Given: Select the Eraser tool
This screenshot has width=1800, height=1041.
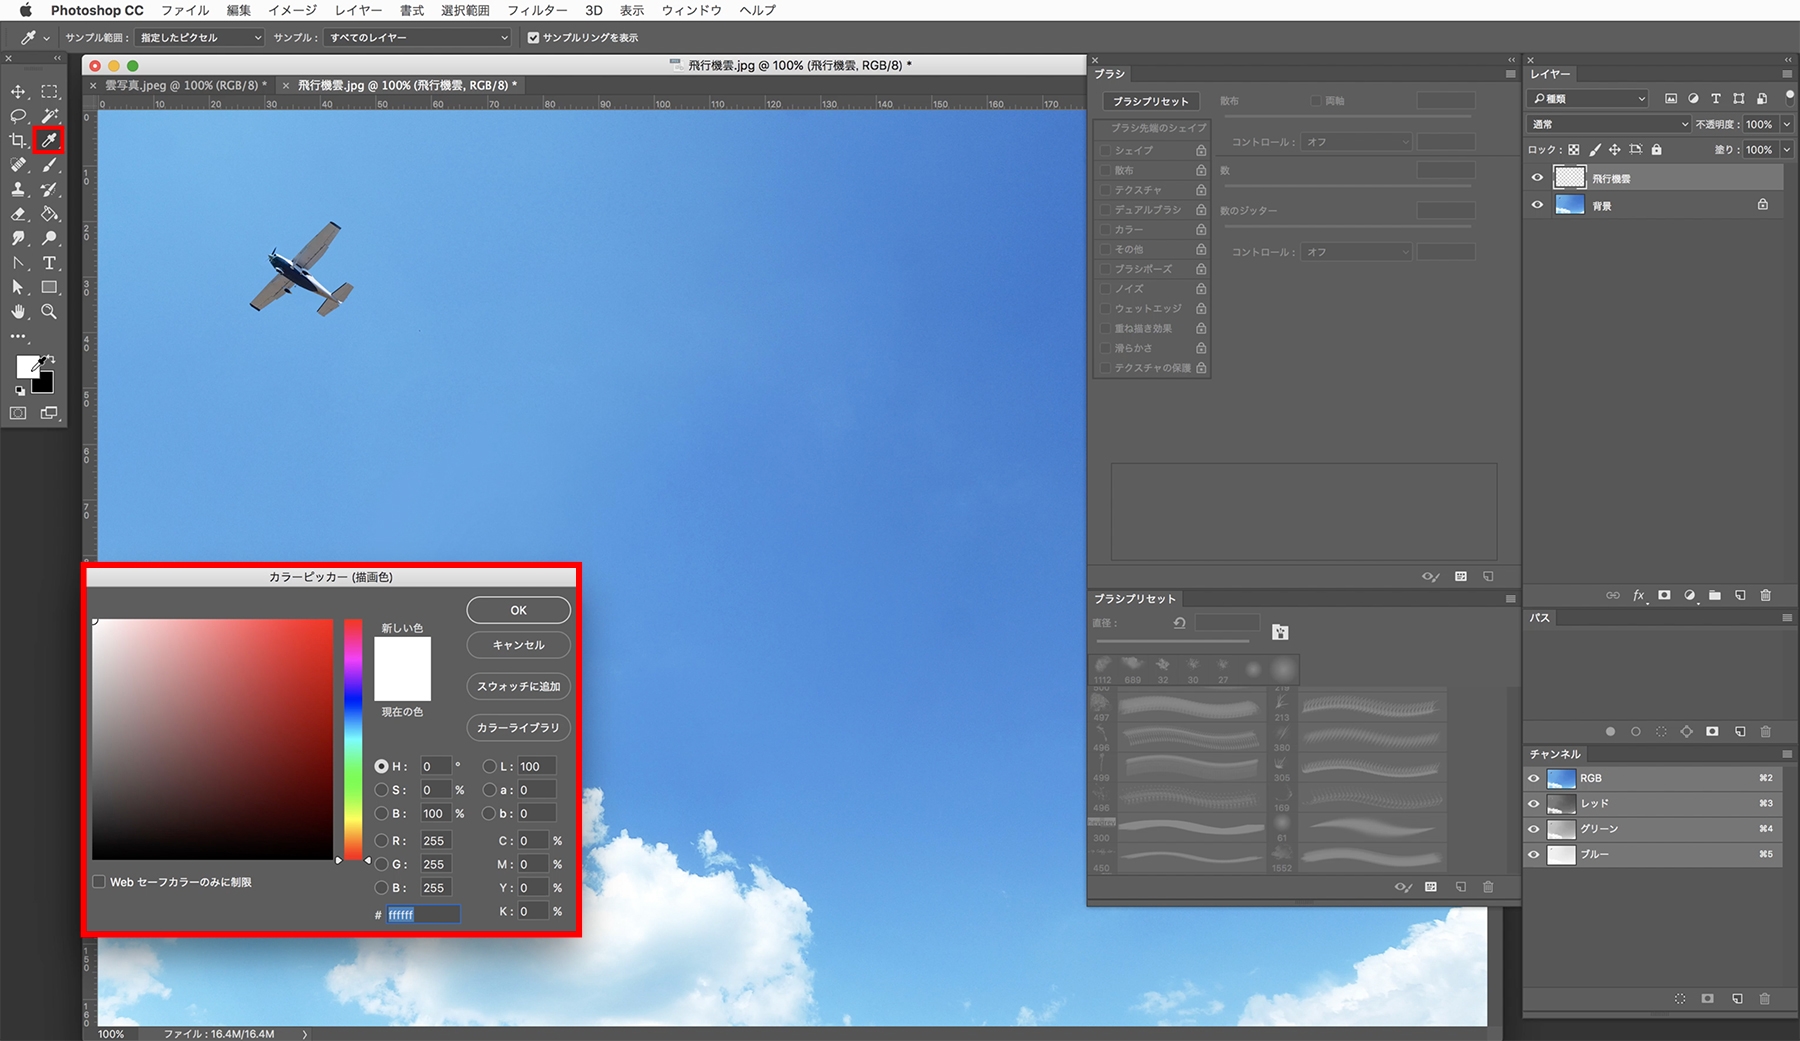Looking at the screenshot, I should coord(18,214).
